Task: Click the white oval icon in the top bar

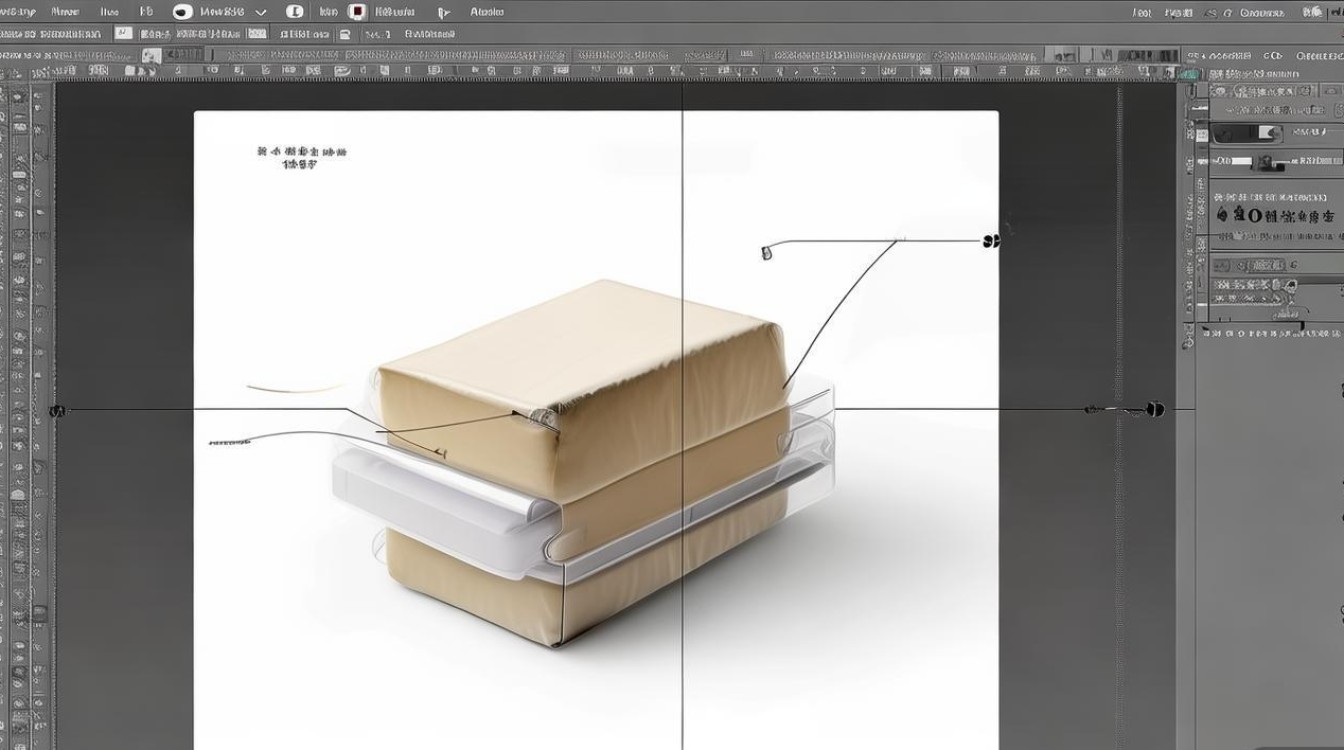Action: click(182, 12)
